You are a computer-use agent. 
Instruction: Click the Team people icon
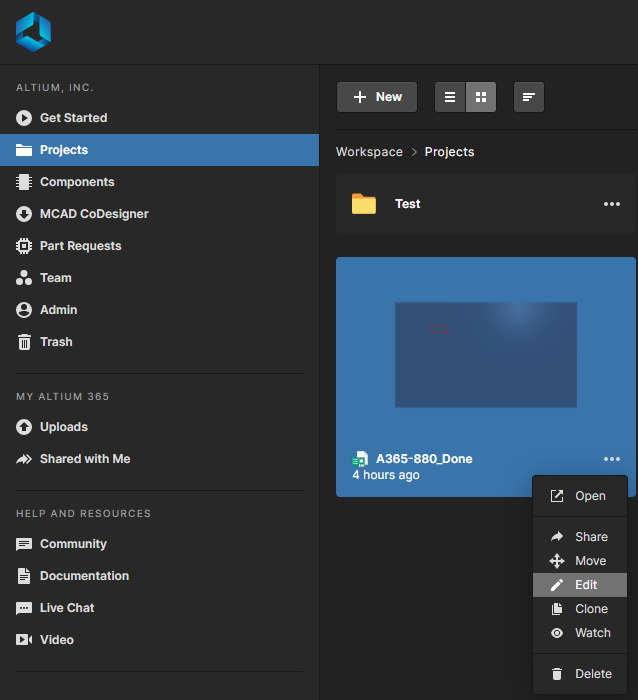(x=24, y=278)
